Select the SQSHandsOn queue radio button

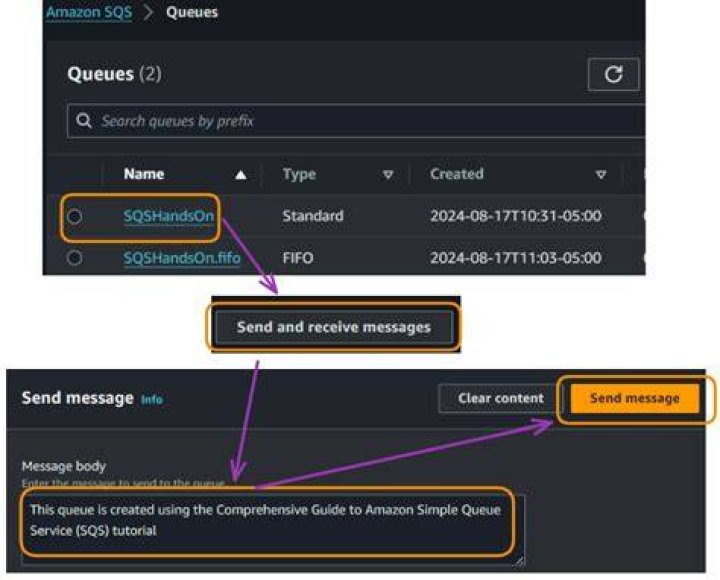coord(74,216)
